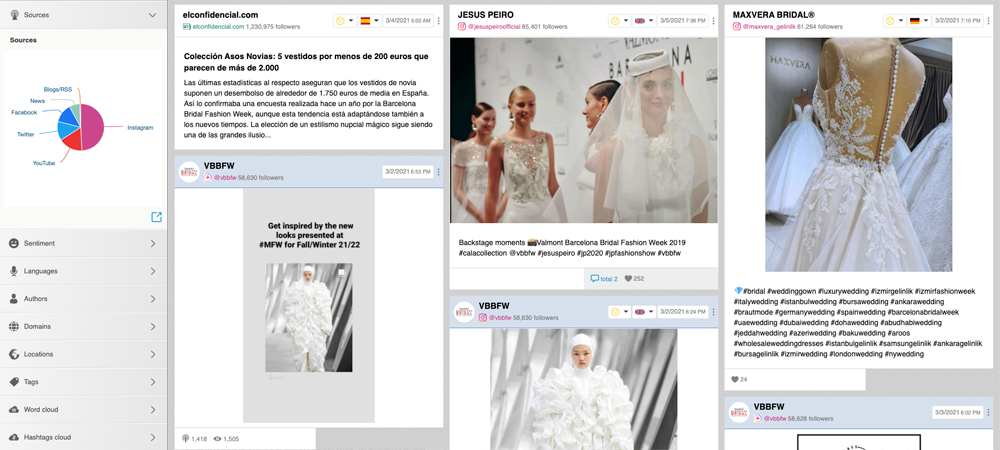Click the Authors person icon

point(13,298)
